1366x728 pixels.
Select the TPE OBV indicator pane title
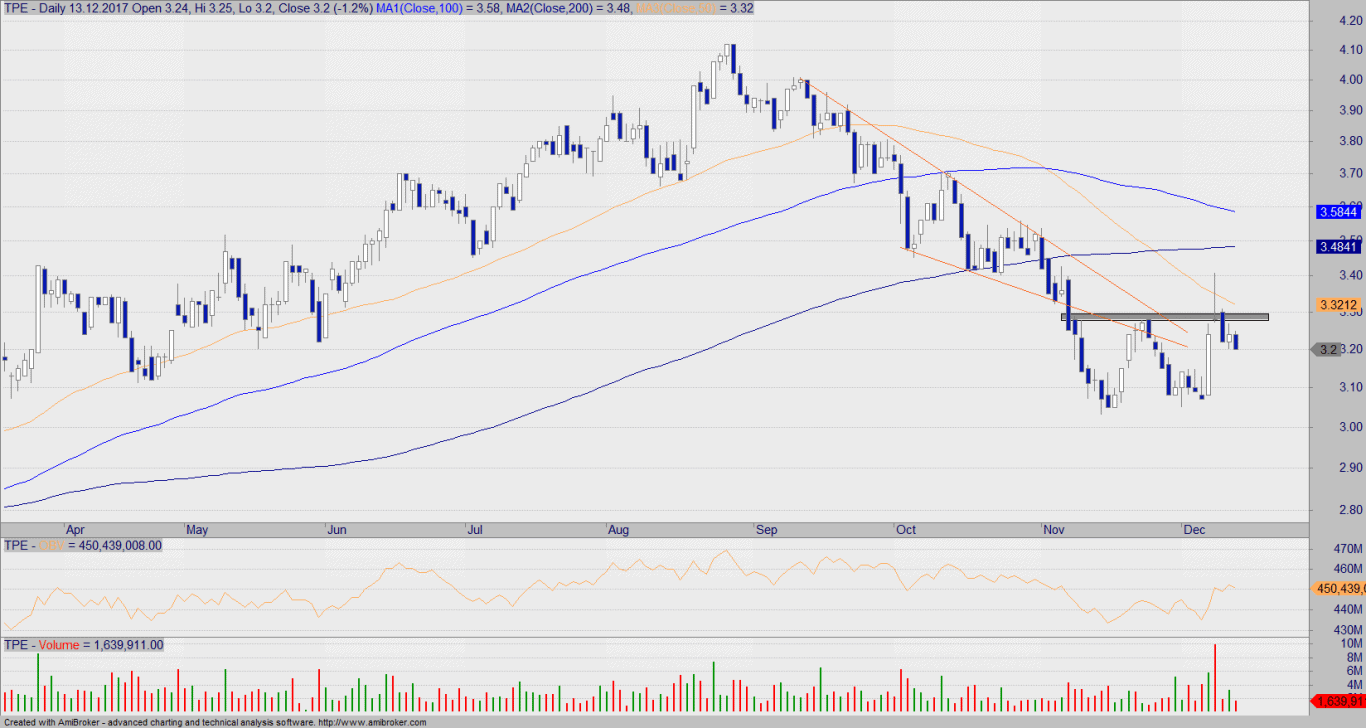point(83,545)
